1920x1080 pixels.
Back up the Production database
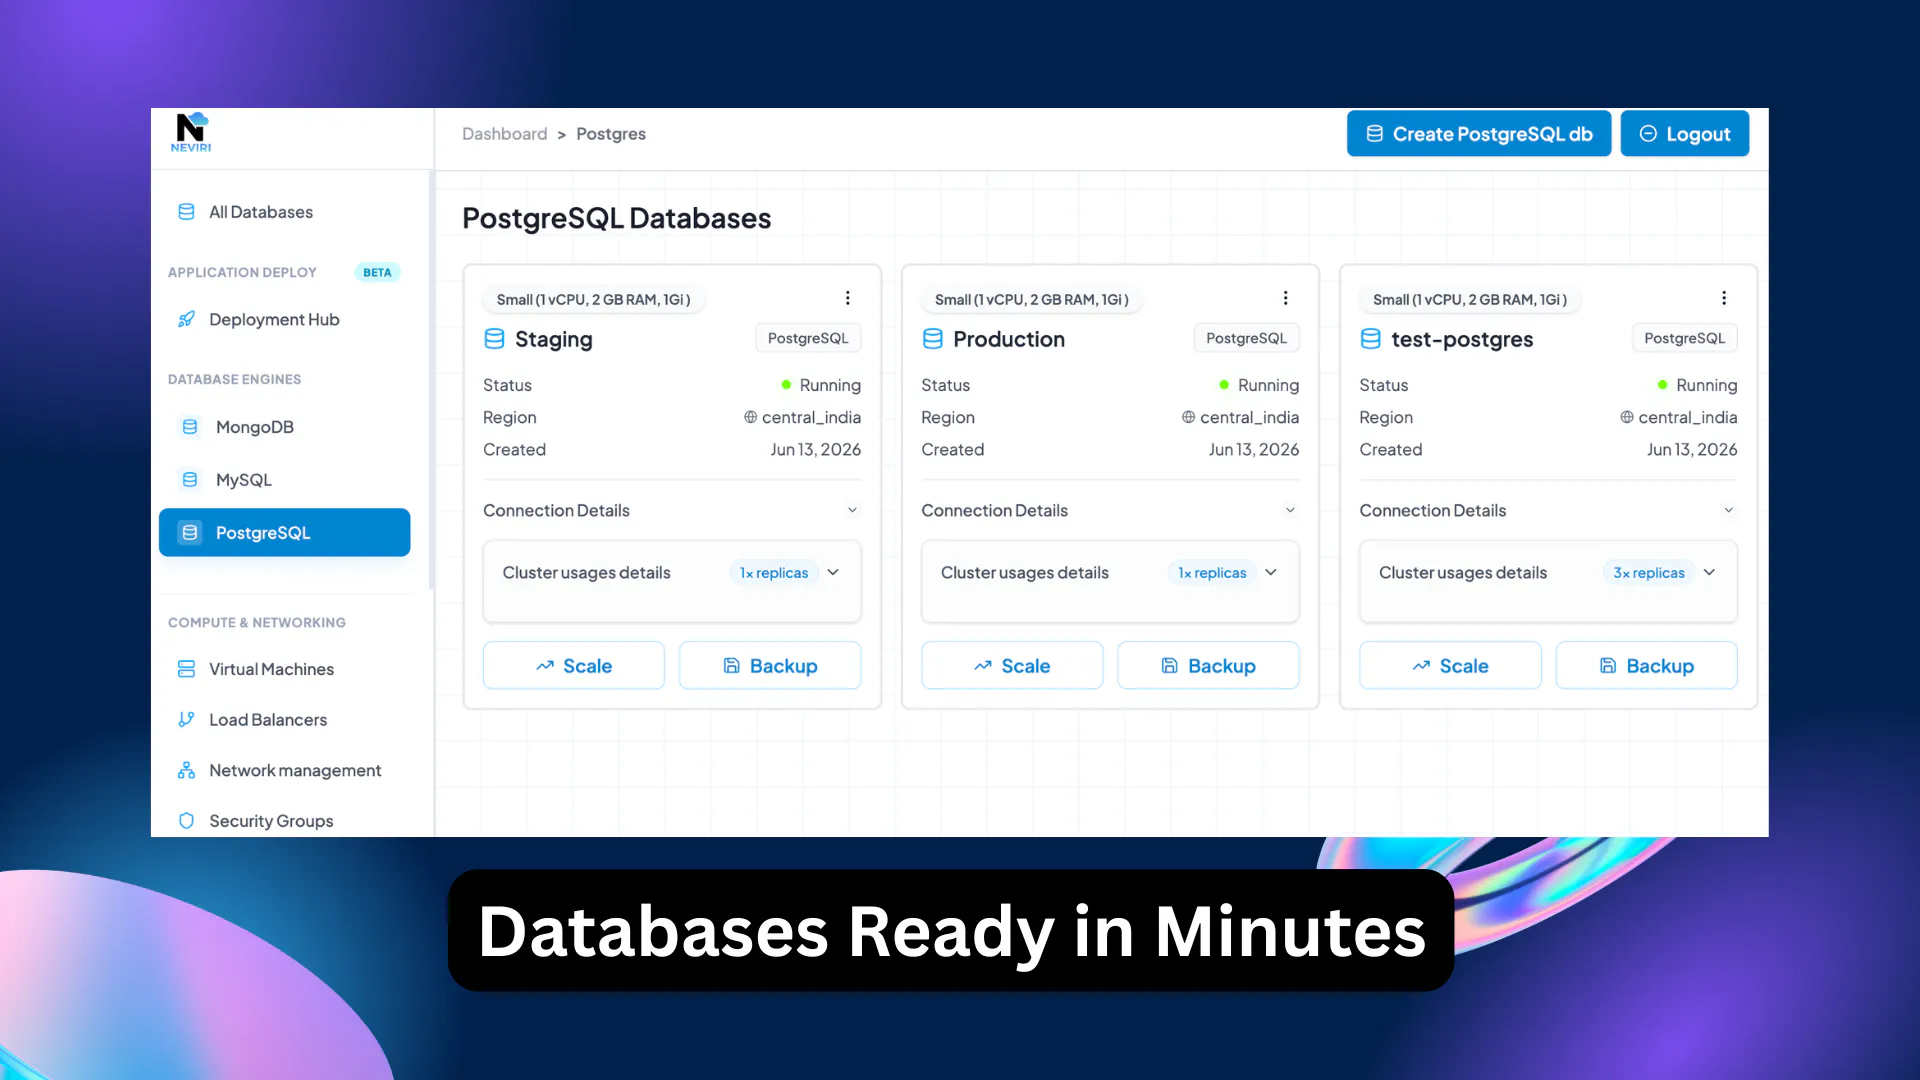(1208, 666)
